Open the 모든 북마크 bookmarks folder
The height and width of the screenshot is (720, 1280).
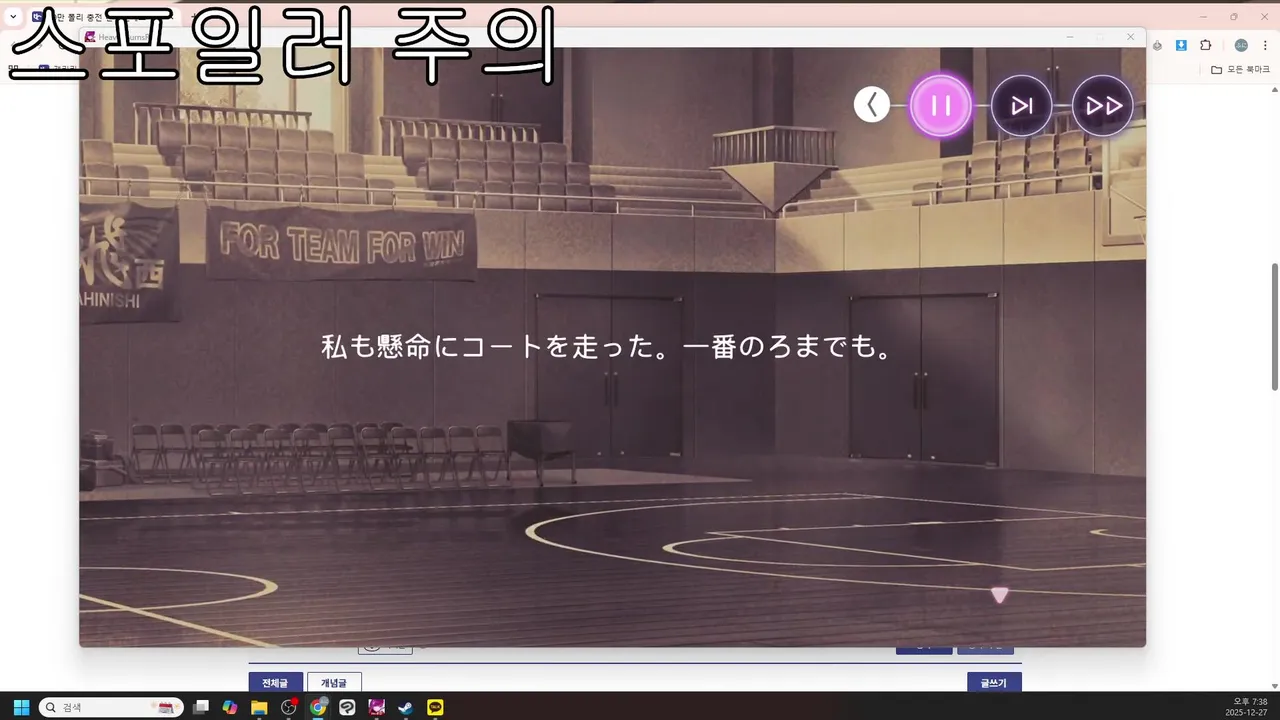tap(1240, 69)
